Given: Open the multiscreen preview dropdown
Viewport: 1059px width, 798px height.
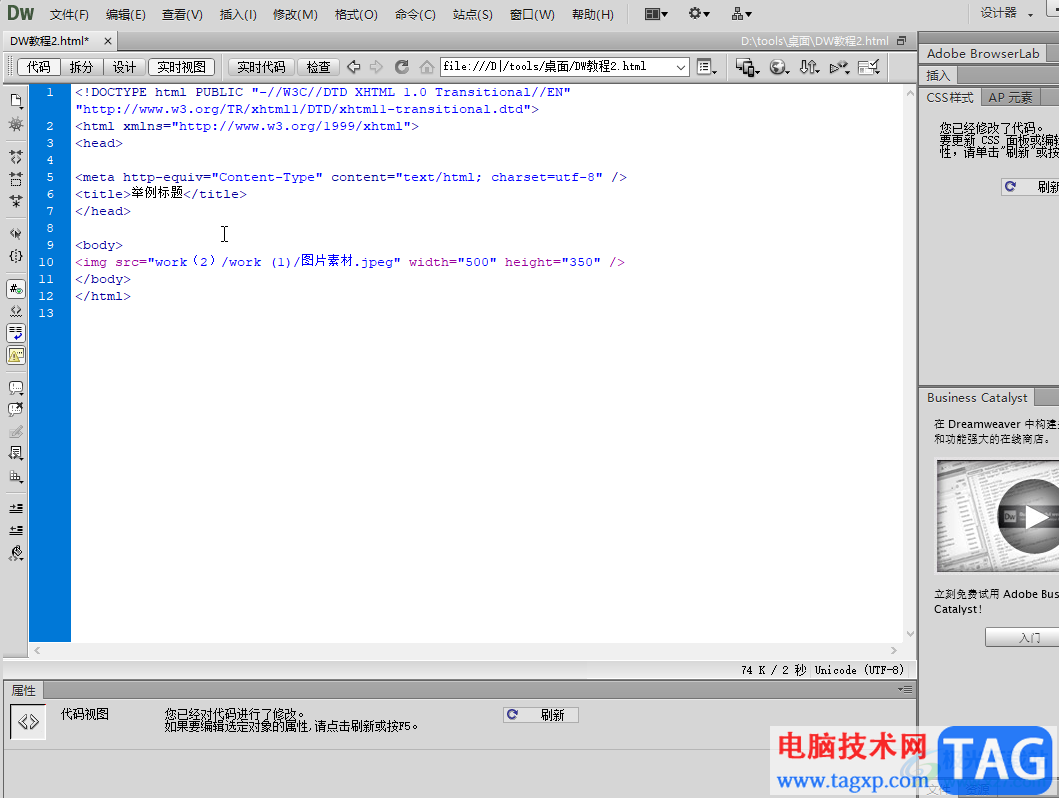Looking at the screenshot, I should coord(748,67).
